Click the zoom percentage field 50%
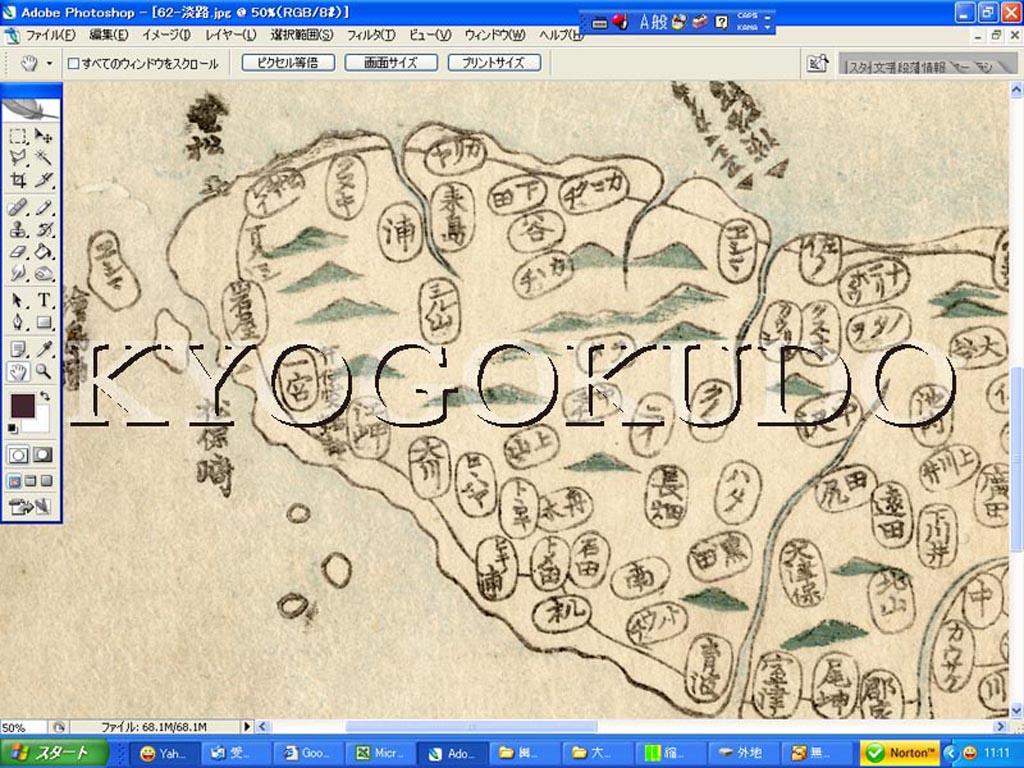 [24, 727]
